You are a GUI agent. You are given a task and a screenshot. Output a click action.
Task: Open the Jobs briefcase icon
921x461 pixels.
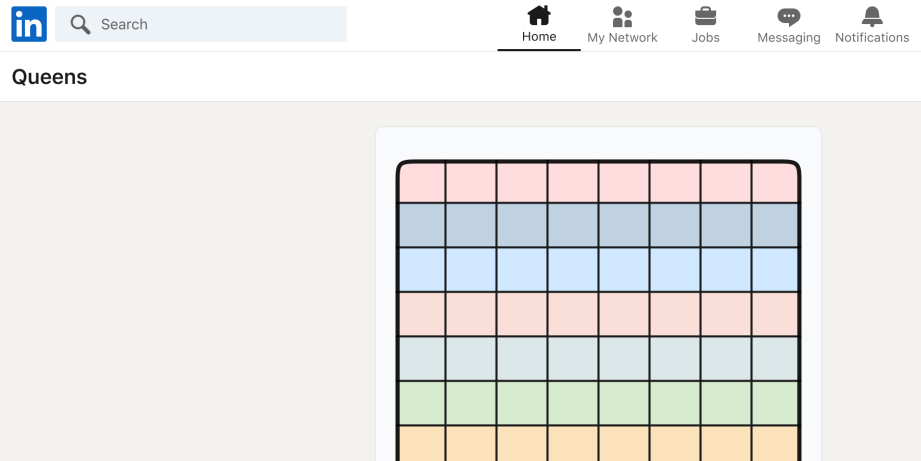705,15
